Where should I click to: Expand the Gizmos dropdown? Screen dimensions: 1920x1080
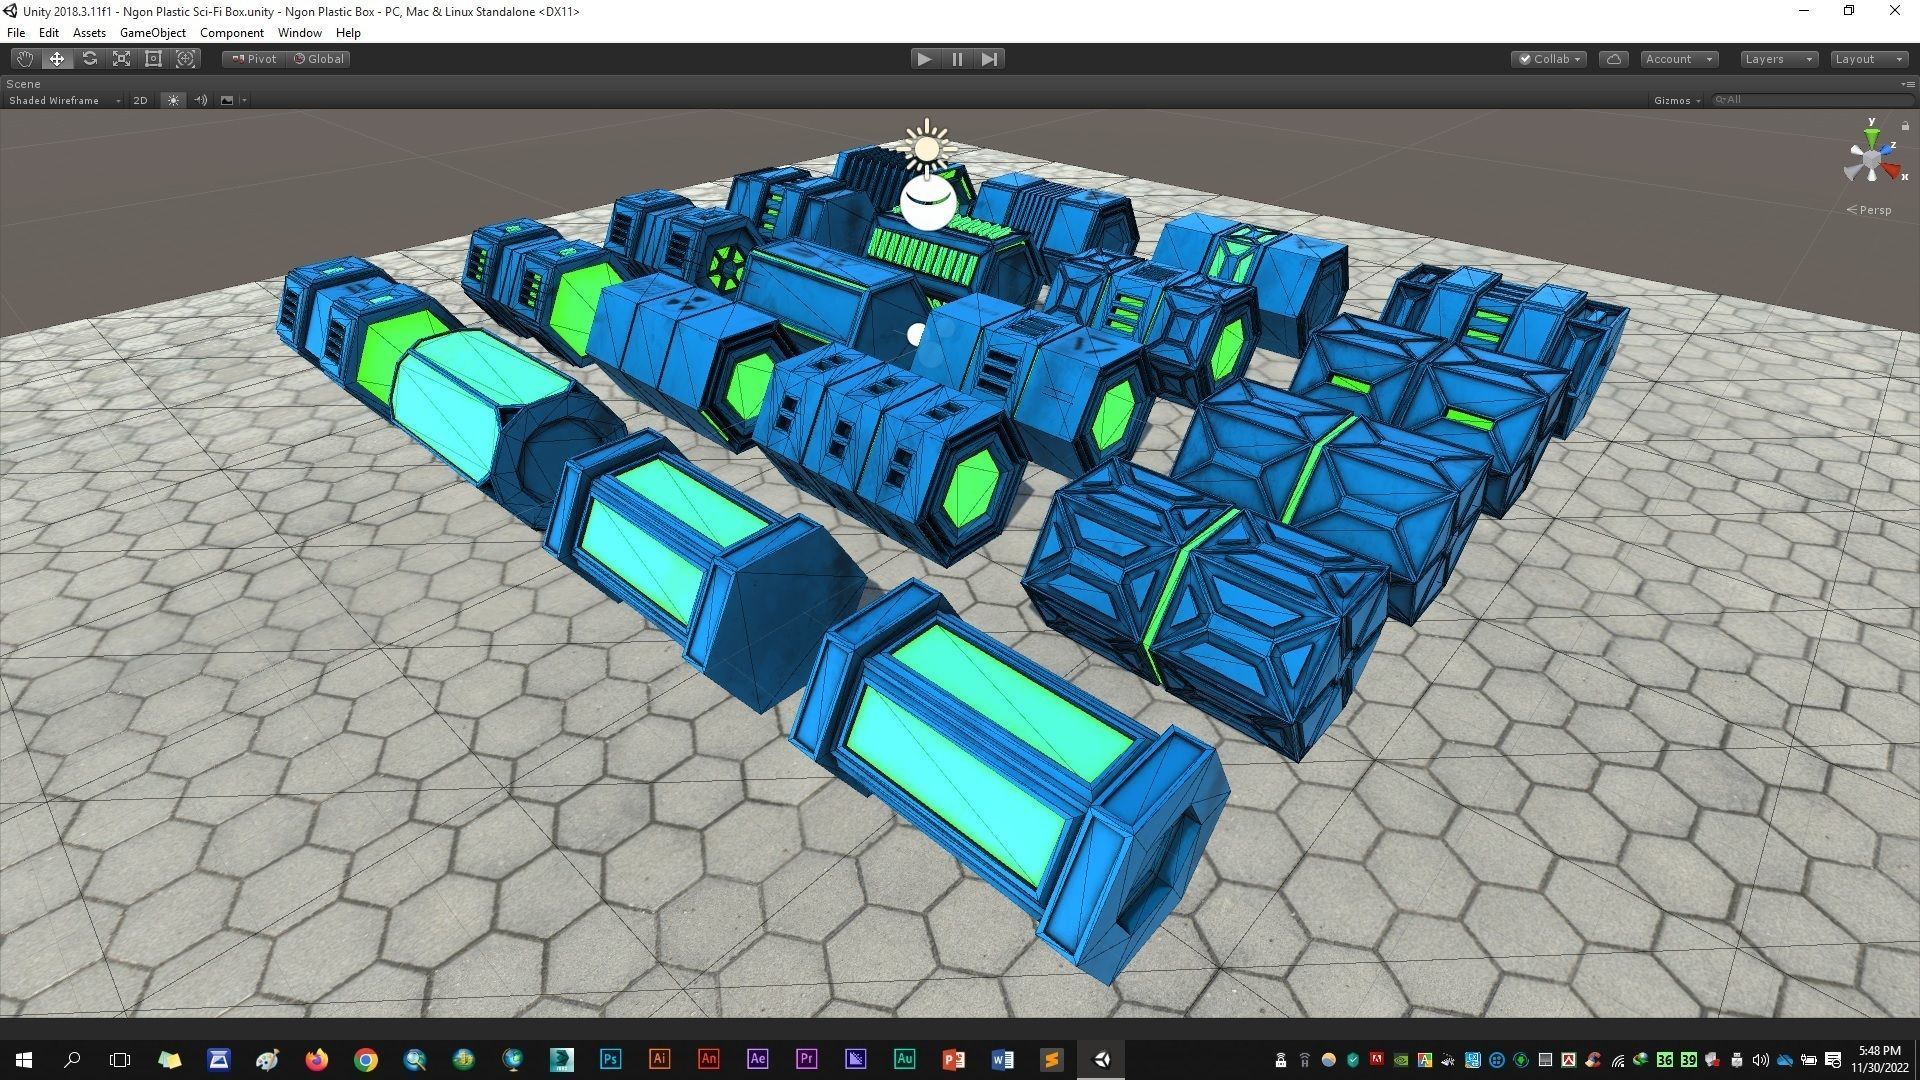[1677, 100]
